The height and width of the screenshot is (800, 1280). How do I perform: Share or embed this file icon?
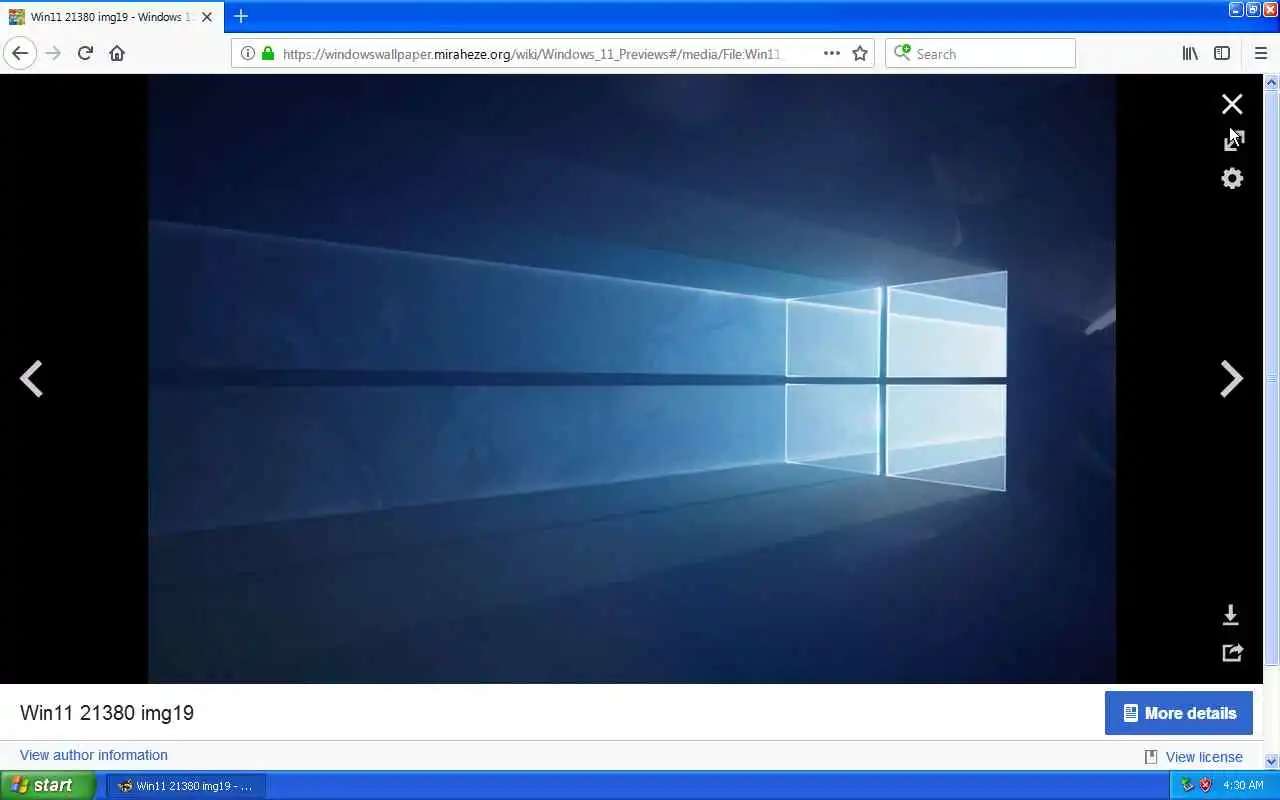pos(1232,652)
